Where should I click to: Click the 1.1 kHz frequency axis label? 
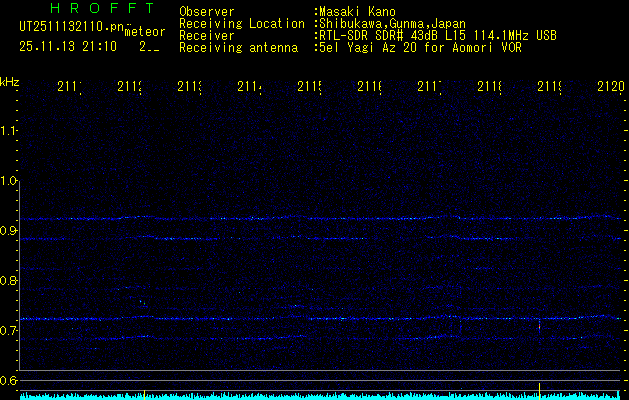coord(10,131)
